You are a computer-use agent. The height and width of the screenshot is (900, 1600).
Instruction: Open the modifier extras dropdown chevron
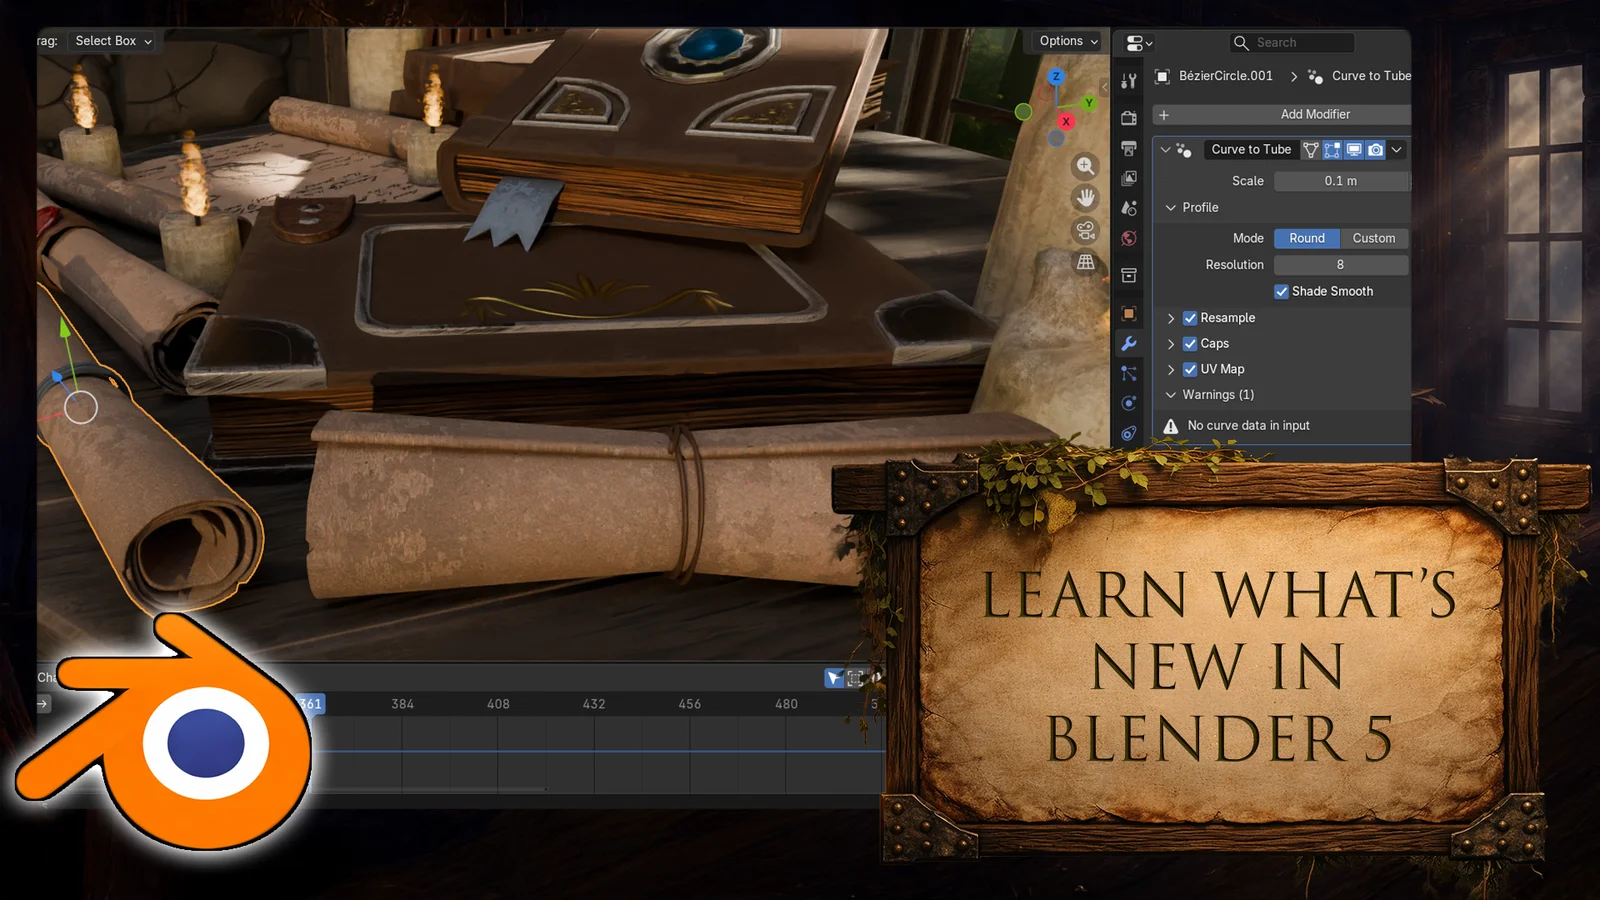click(1397, 150)
